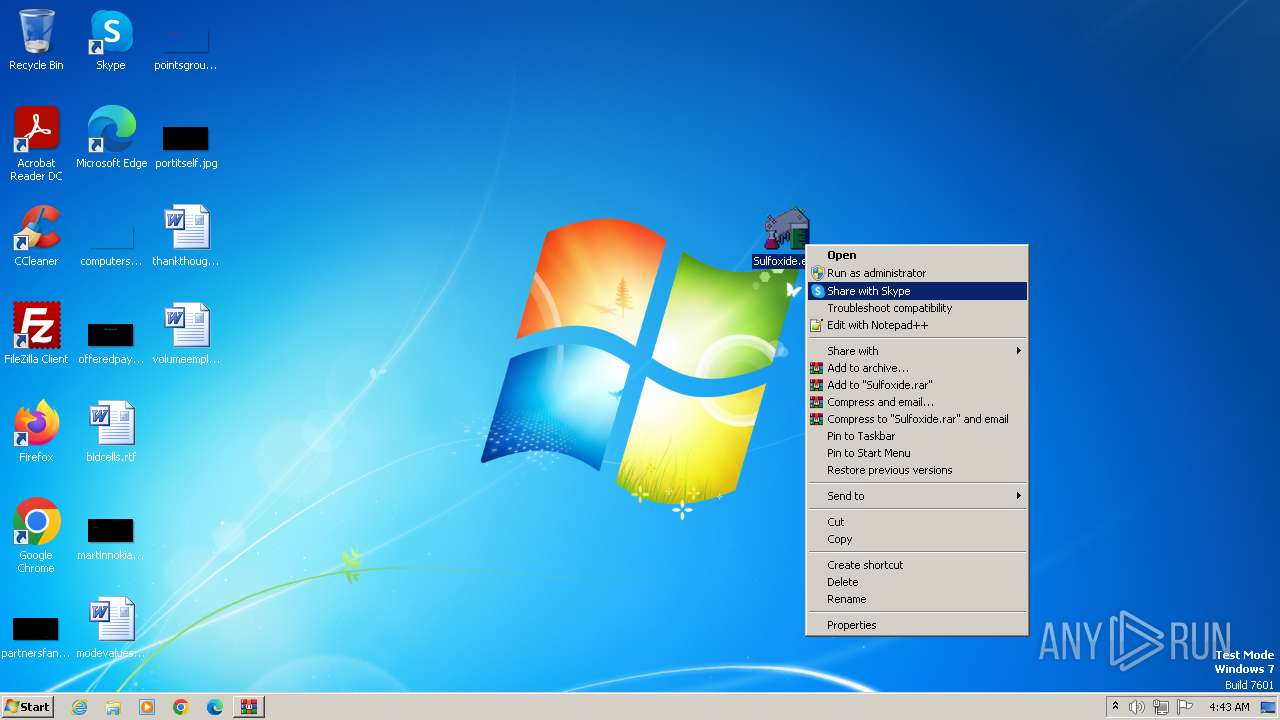Select the Acrobat Reader DC shortcut
The image size is (1280, 720).
tap(37, 144)
